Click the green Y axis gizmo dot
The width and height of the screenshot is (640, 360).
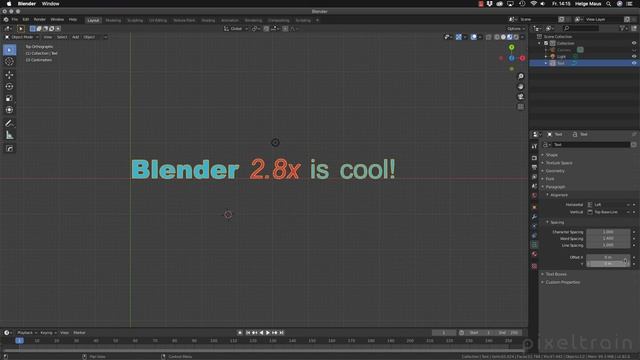click(511, 47)
